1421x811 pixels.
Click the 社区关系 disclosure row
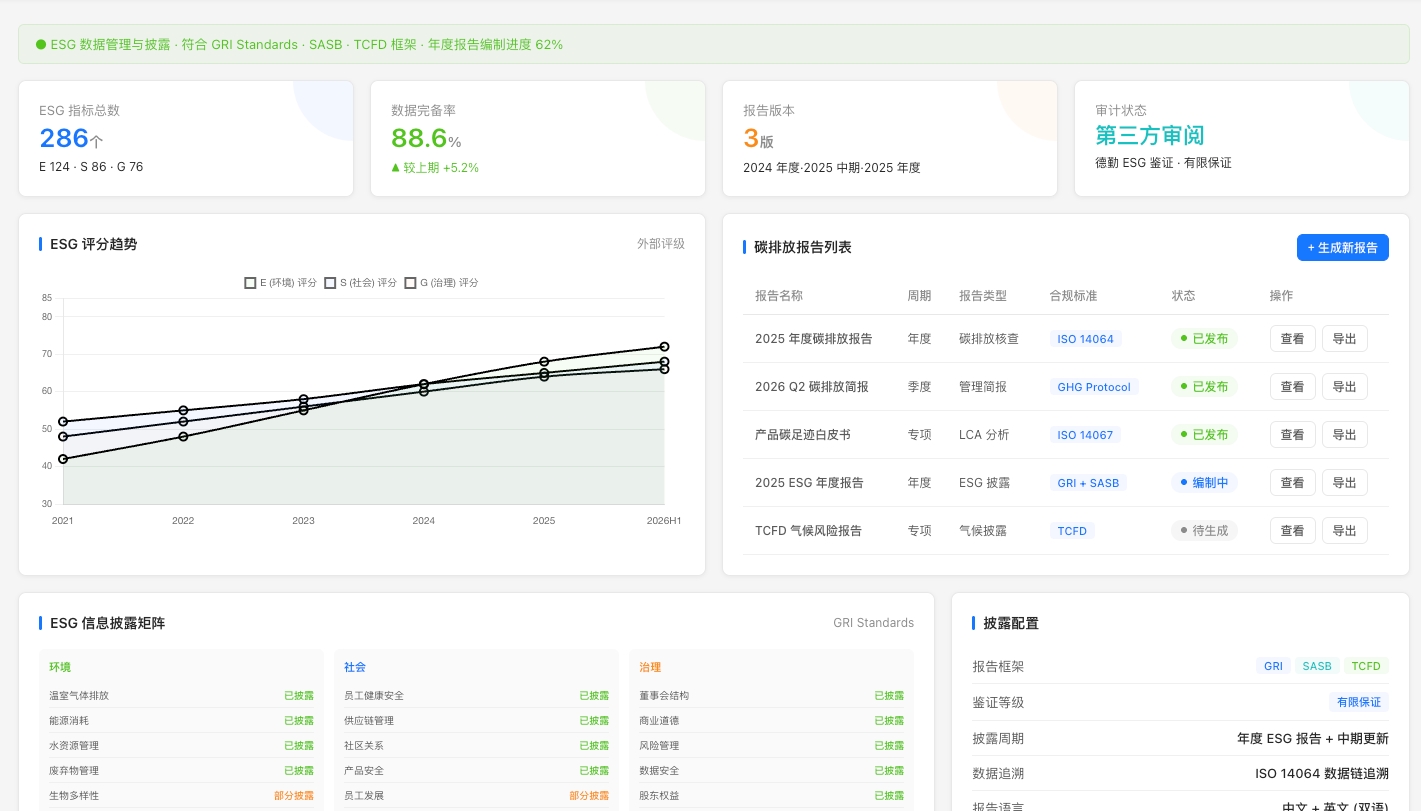(x=476, y=745)
